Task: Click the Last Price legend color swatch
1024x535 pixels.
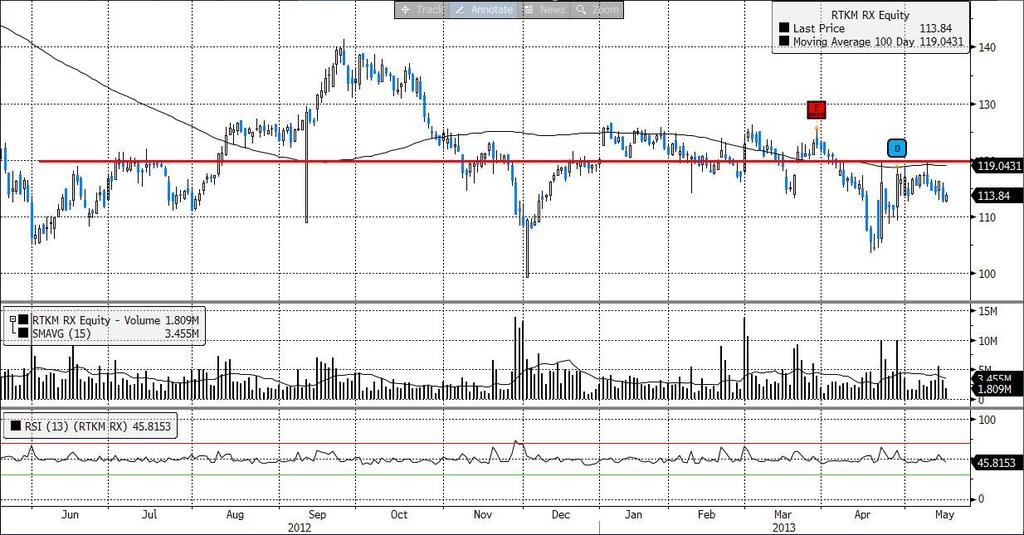Action: pos(784,29)
